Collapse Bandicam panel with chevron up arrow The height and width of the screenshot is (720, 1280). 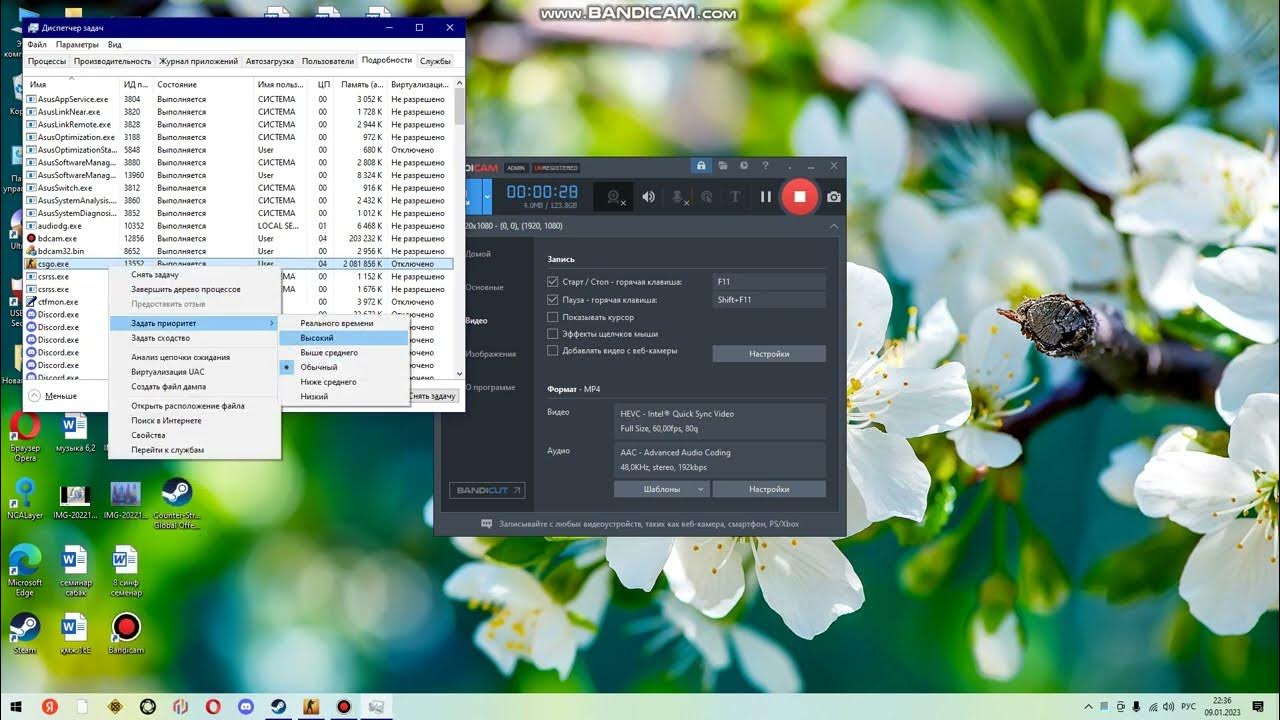(834, 227)
